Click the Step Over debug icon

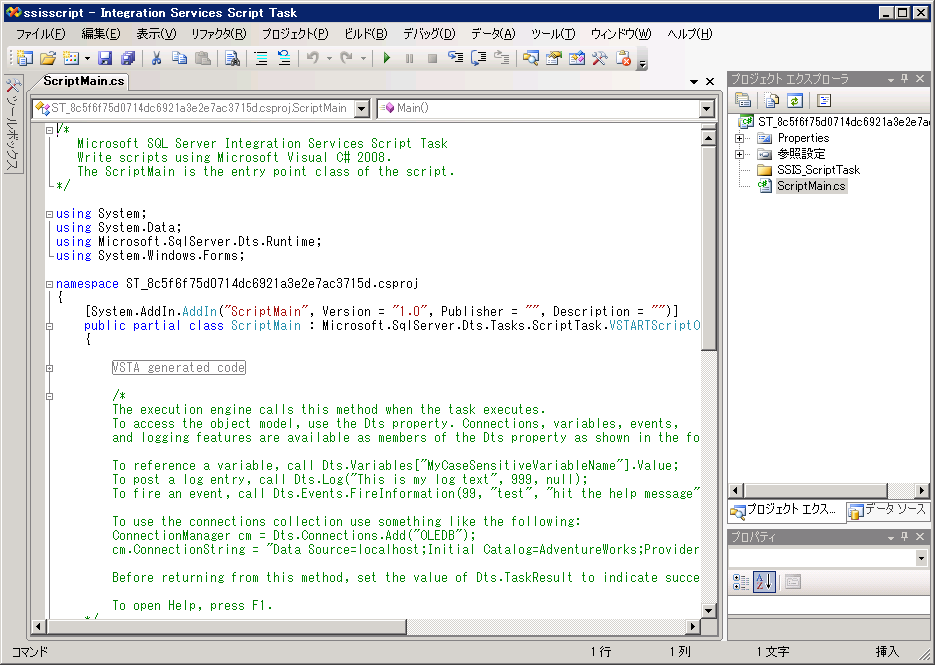tap(479, 58)
